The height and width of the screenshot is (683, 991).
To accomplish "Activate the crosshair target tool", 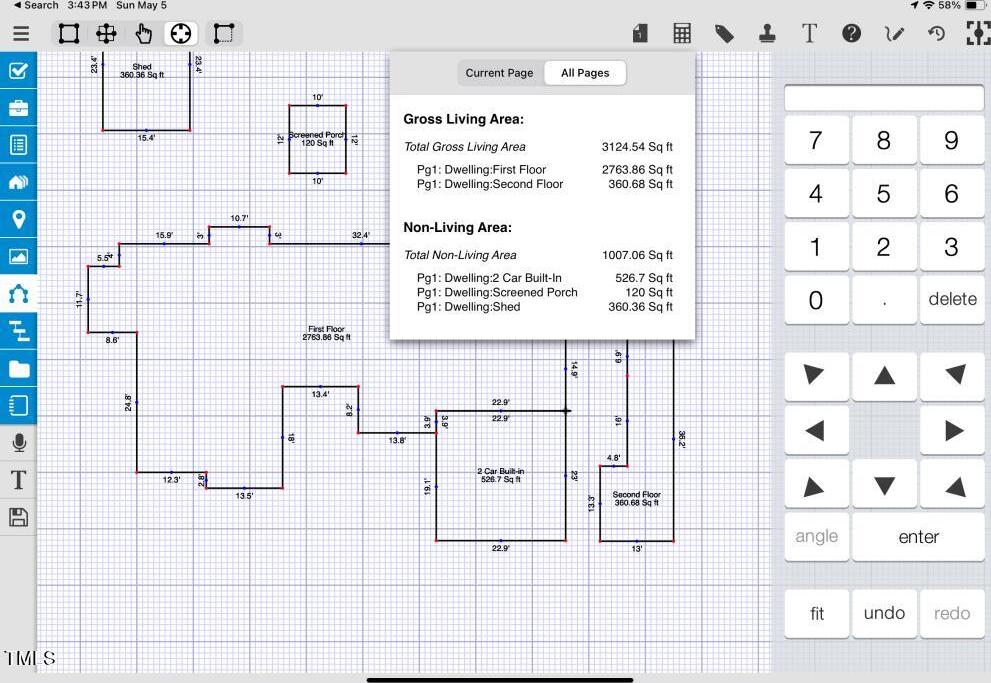I will pos(181,33).
